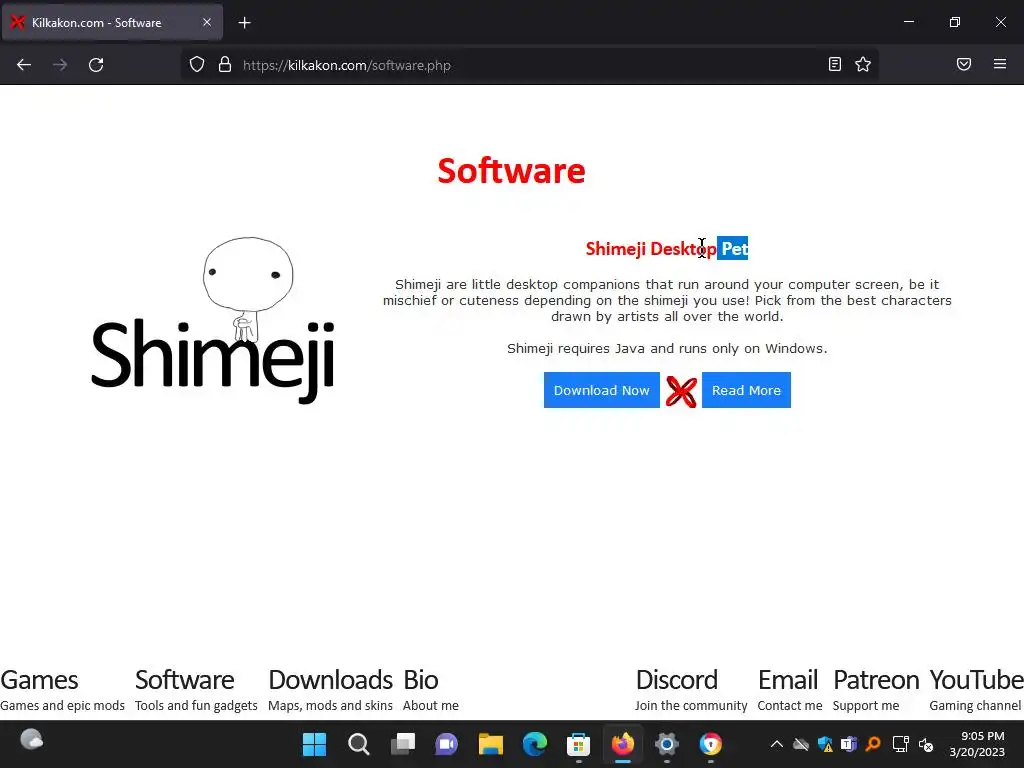Close the Kilkakon.com - Software tab
Viewport: 1024px width, 768px height.
[206, 22]
